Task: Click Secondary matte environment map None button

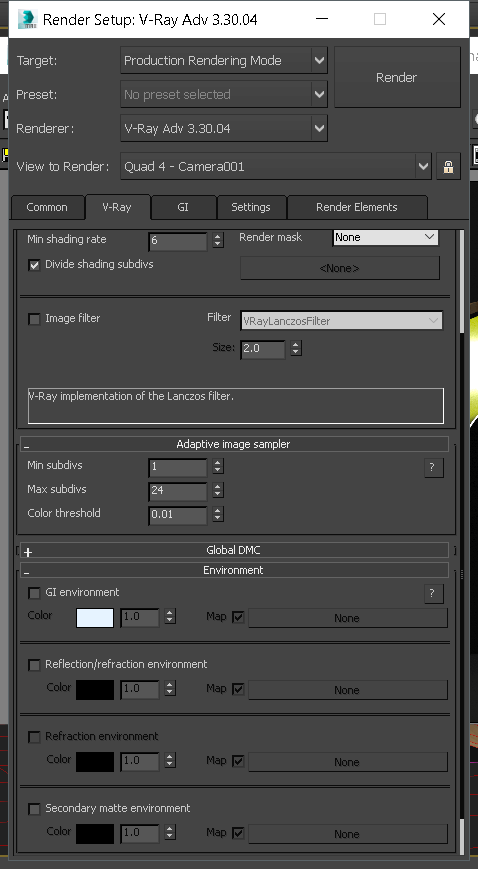Action: (x=347, y=834)
